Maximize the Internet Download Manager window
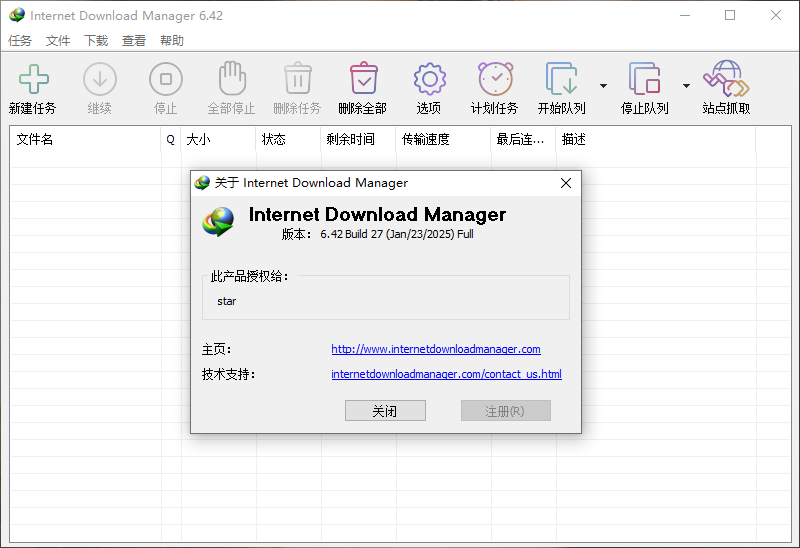800x548 pixels. (730, 15)
